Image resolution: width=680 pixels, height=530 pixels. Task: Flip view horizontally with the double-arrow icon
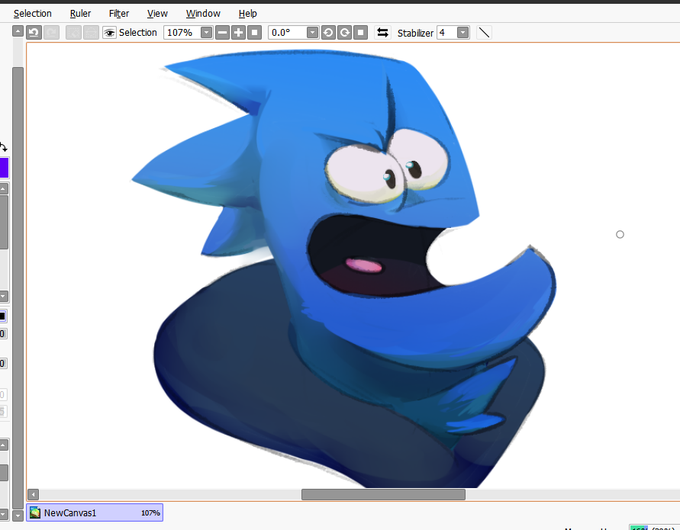382,33
